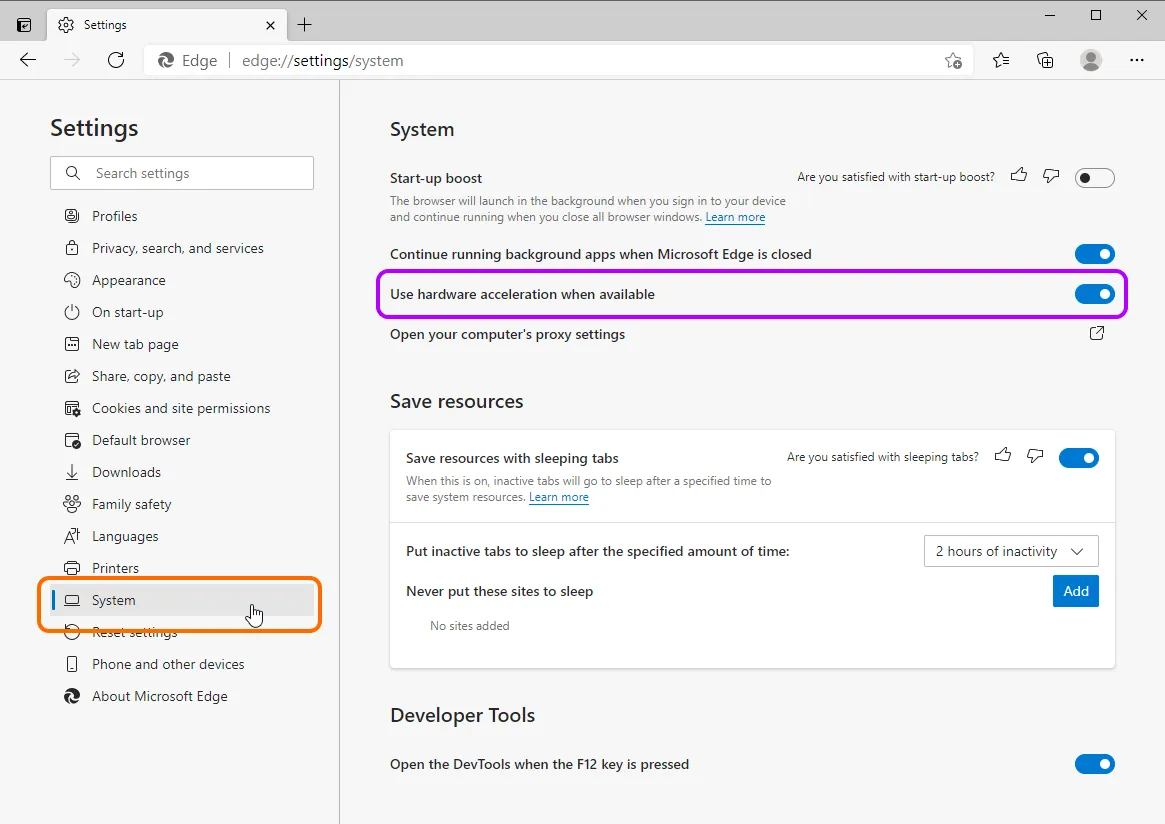Turn off hardware acceleration toggle
1165x824 pixels.
pyautogui.click(x=1094, y=294)
